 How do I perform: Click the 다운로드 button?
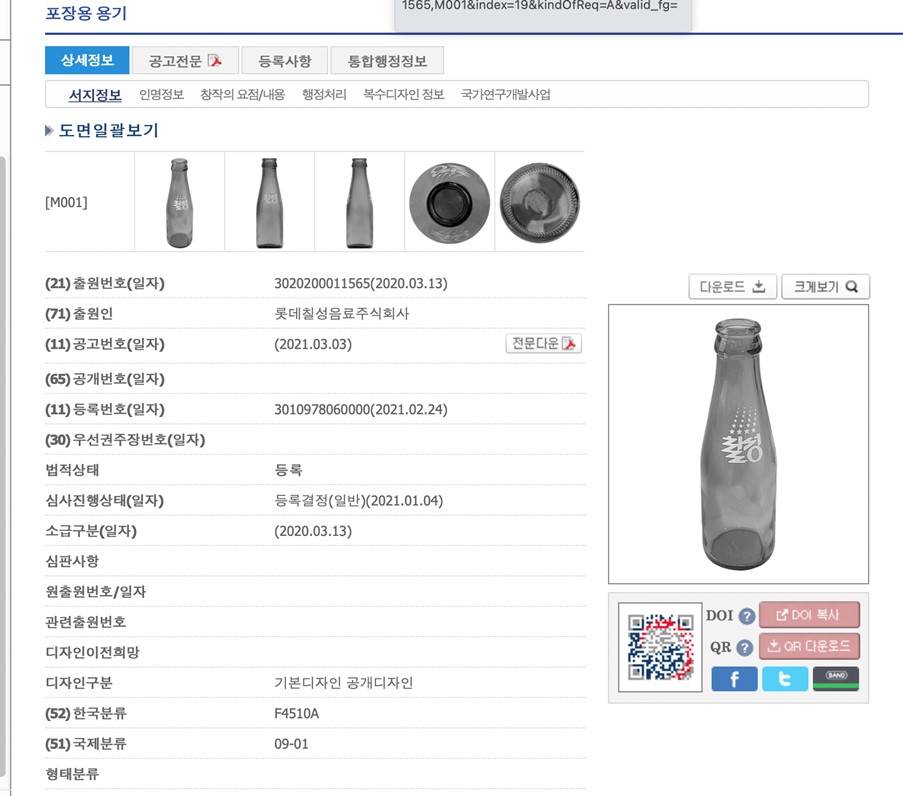point(733,287)
